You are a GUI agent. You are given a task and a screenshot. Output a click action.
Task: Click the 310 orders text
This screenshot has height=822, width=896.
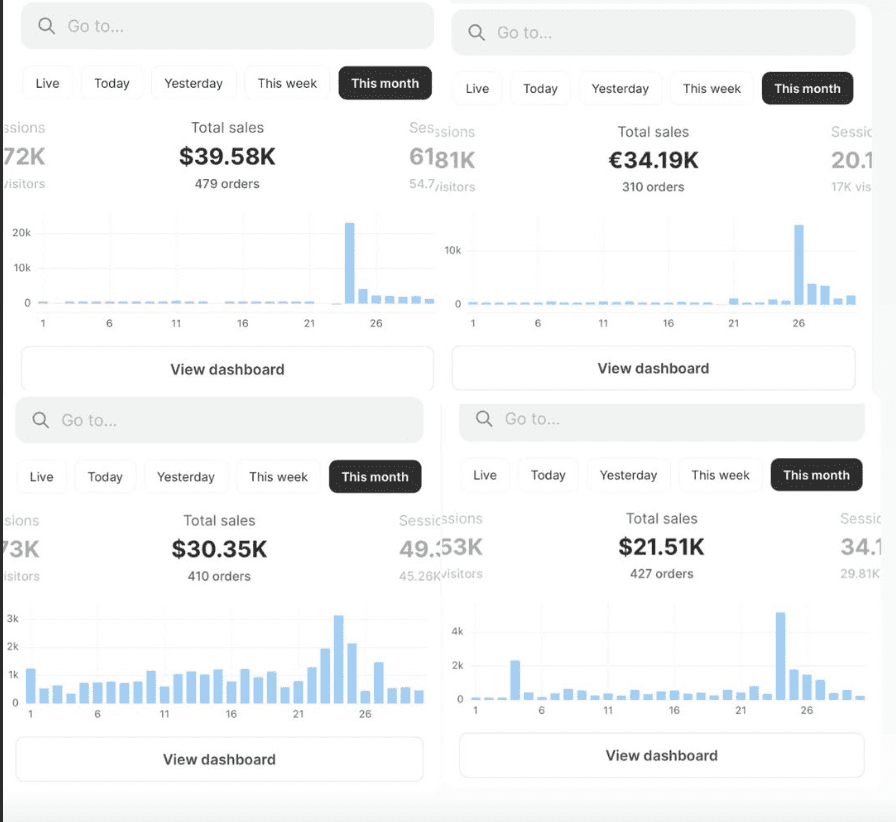[x=653, y=187]
